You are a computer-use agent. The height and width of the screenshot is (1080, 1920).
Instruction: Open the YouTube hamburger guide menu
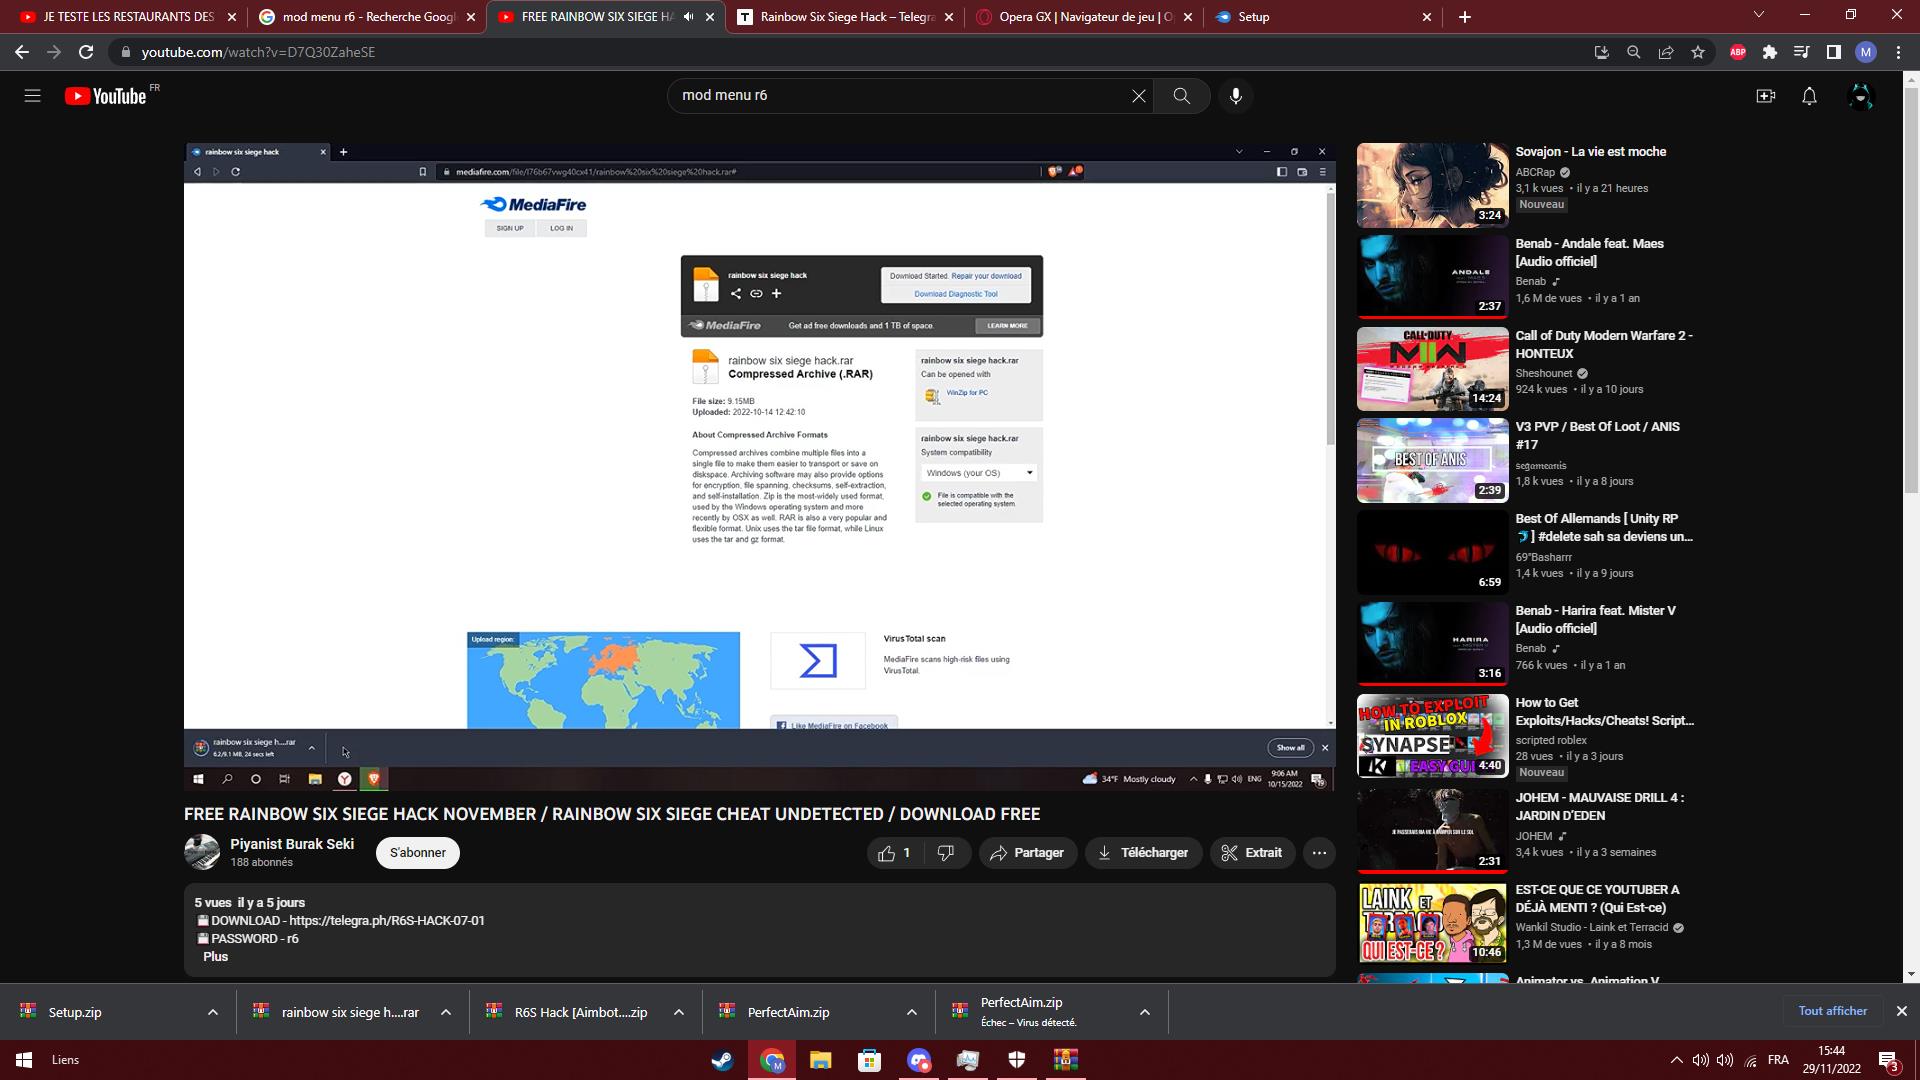point(32,96)
